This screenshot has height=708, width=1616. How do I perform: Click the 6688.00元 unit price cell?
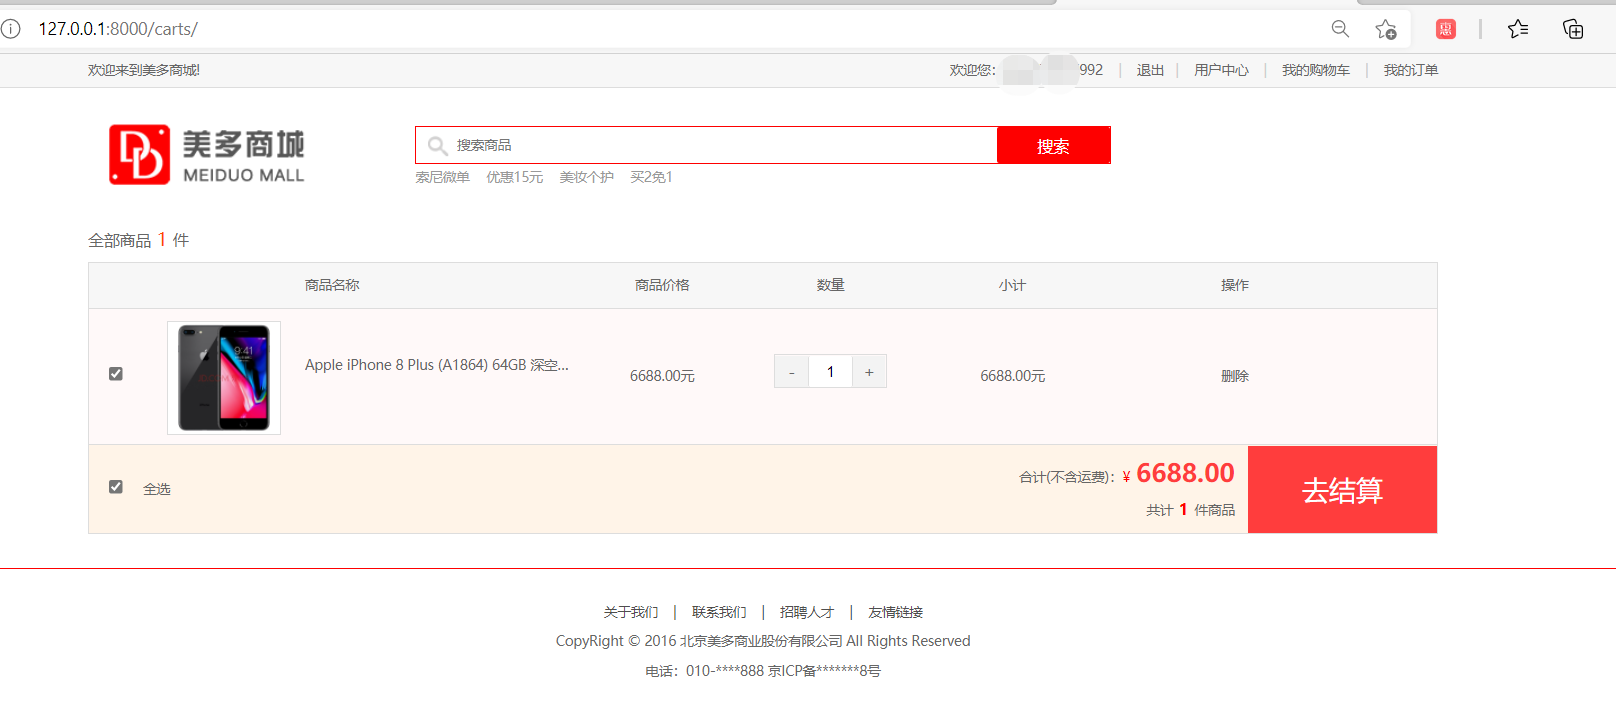tap(662, 376)
